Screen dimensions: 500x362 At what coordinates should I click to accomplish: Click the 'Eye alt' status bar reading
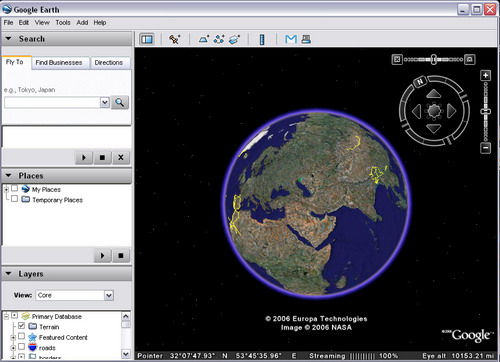pyautogui.click(x=459, y=356)
